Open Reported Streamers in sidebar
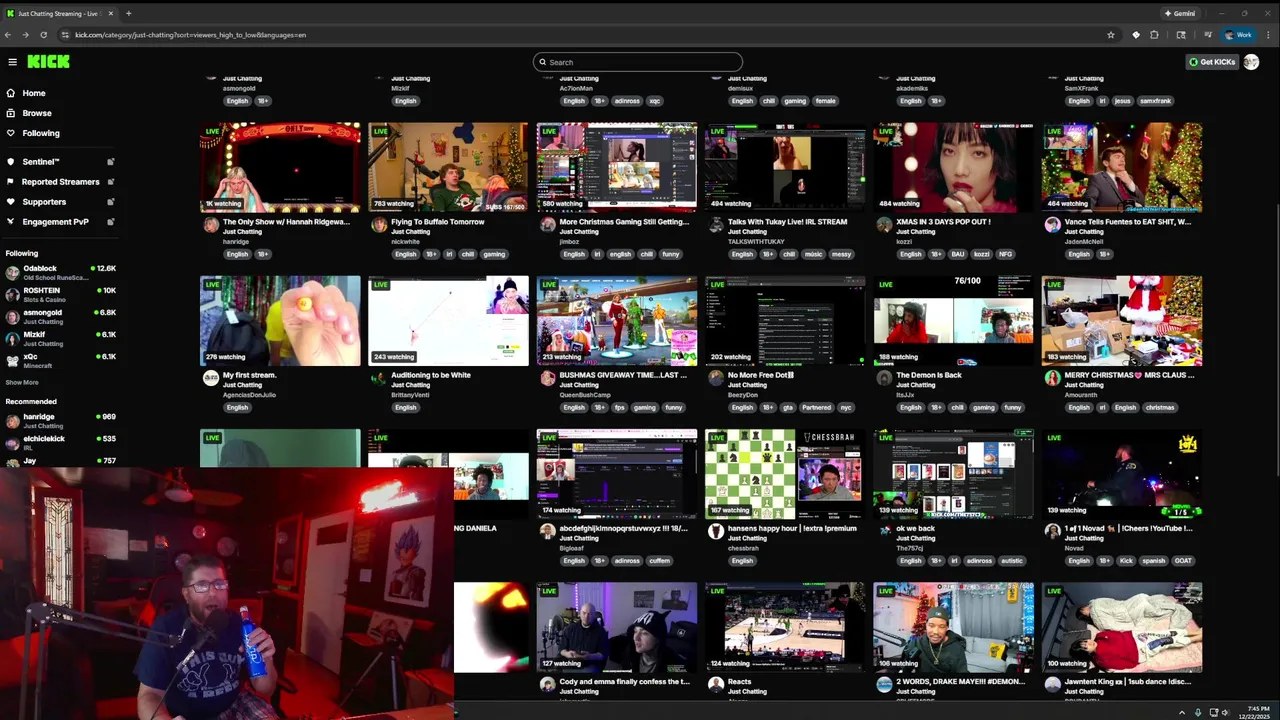The width and height of the screenshot is (1280, 720). (x=60, y=182)
